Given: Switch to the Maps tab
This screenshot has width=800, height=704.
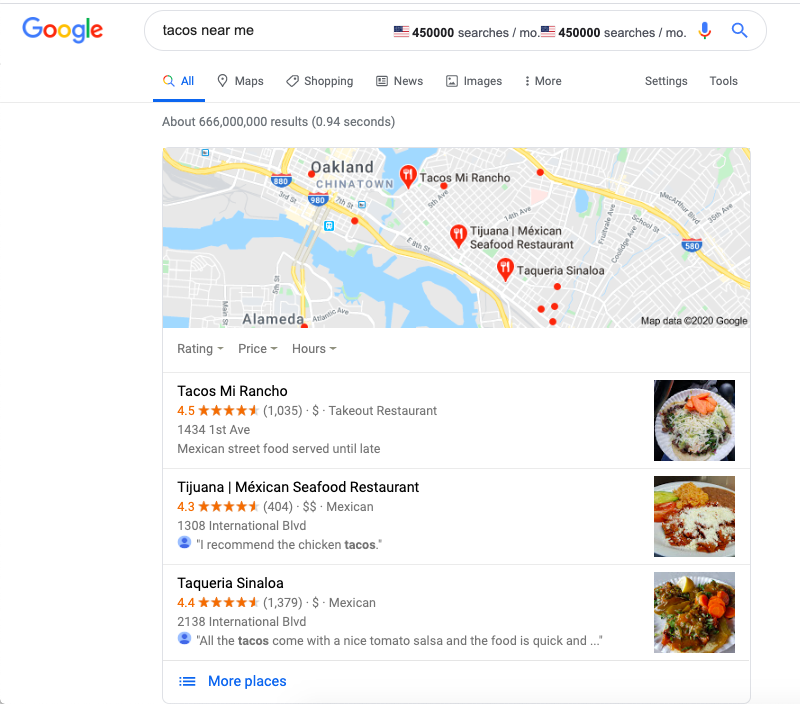Looking at the screenshot, I should click(x=240, y=81).
